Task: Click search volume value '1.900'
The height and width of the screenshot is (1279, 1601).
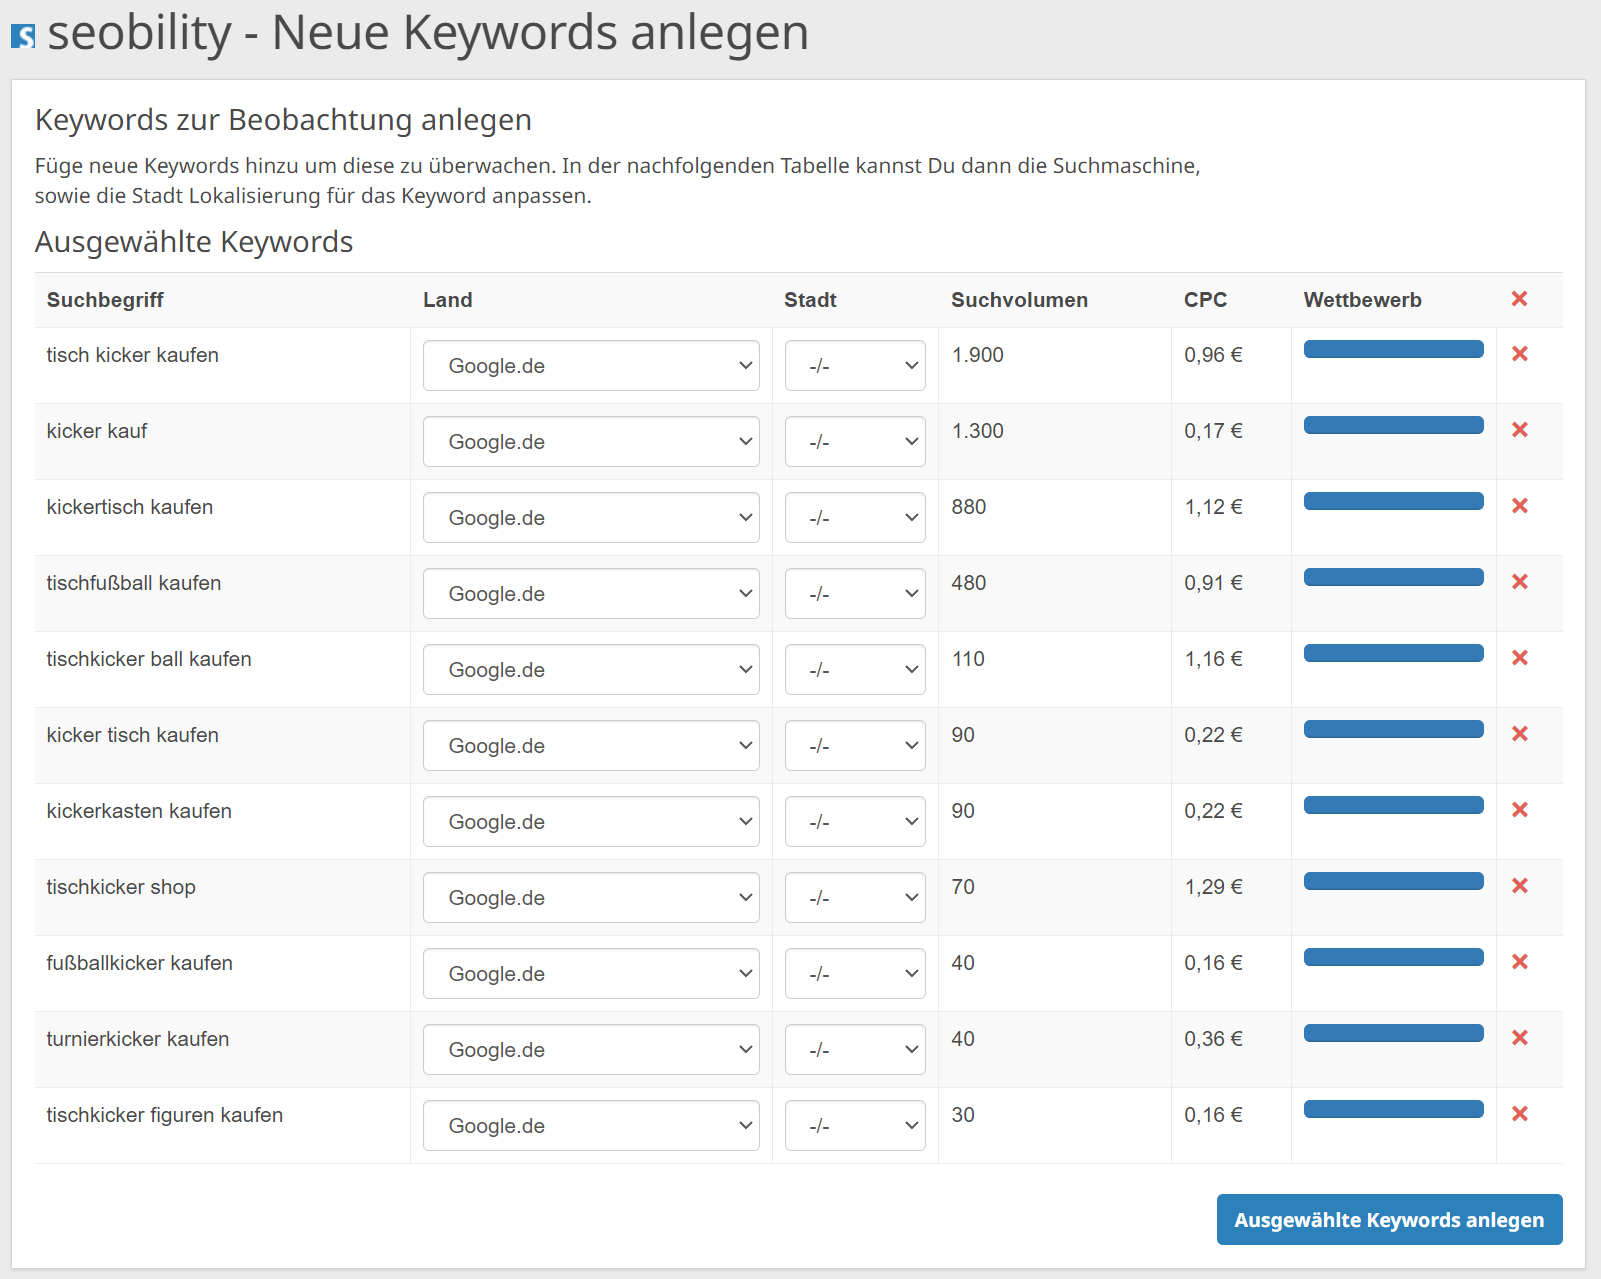Action: click(x=977, y=355)
